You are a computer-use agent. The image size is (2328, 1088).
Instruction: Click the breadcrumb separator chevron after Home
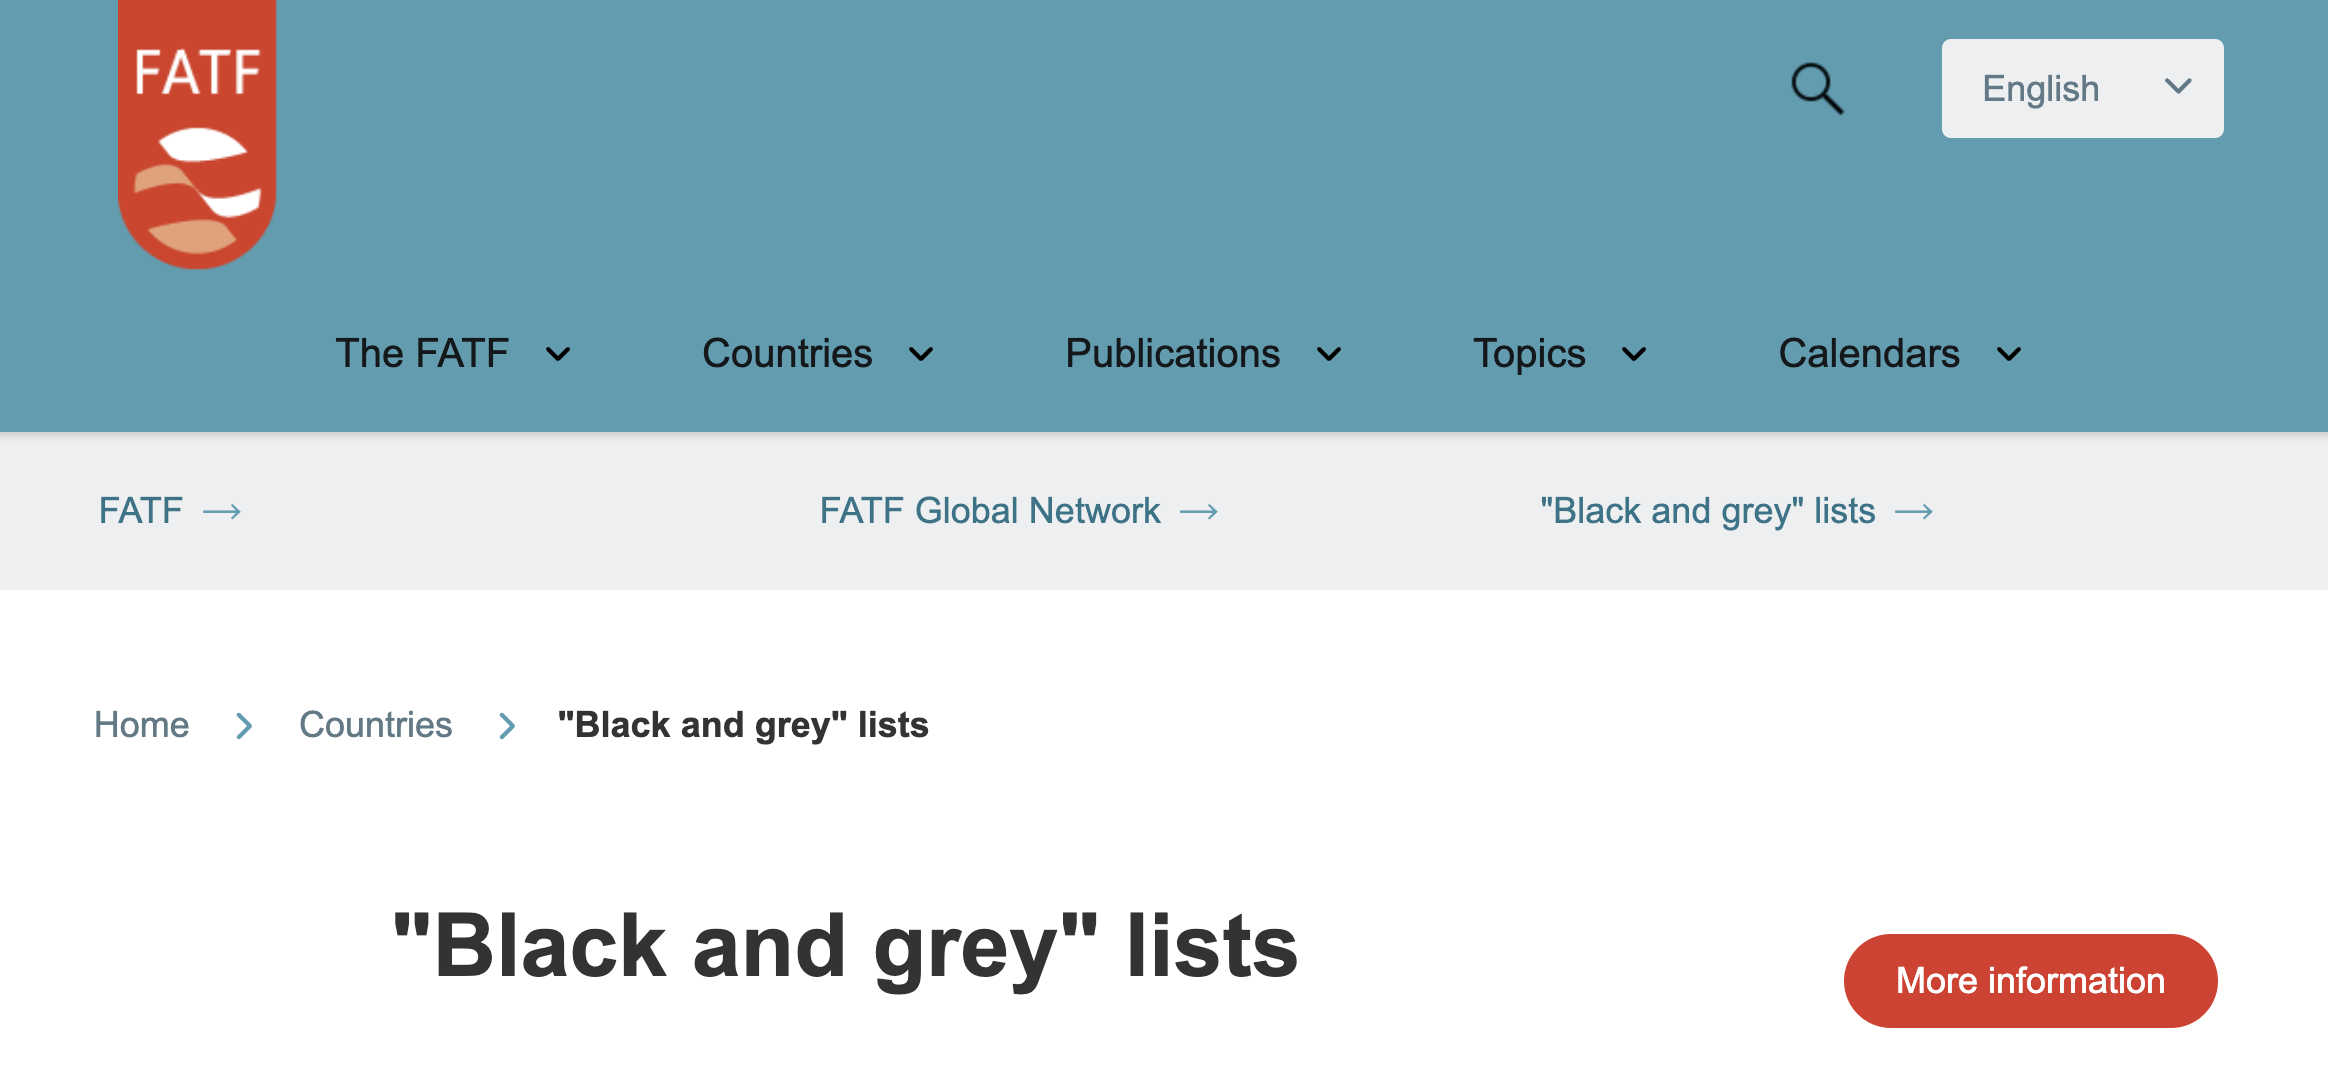pos(243,726)
